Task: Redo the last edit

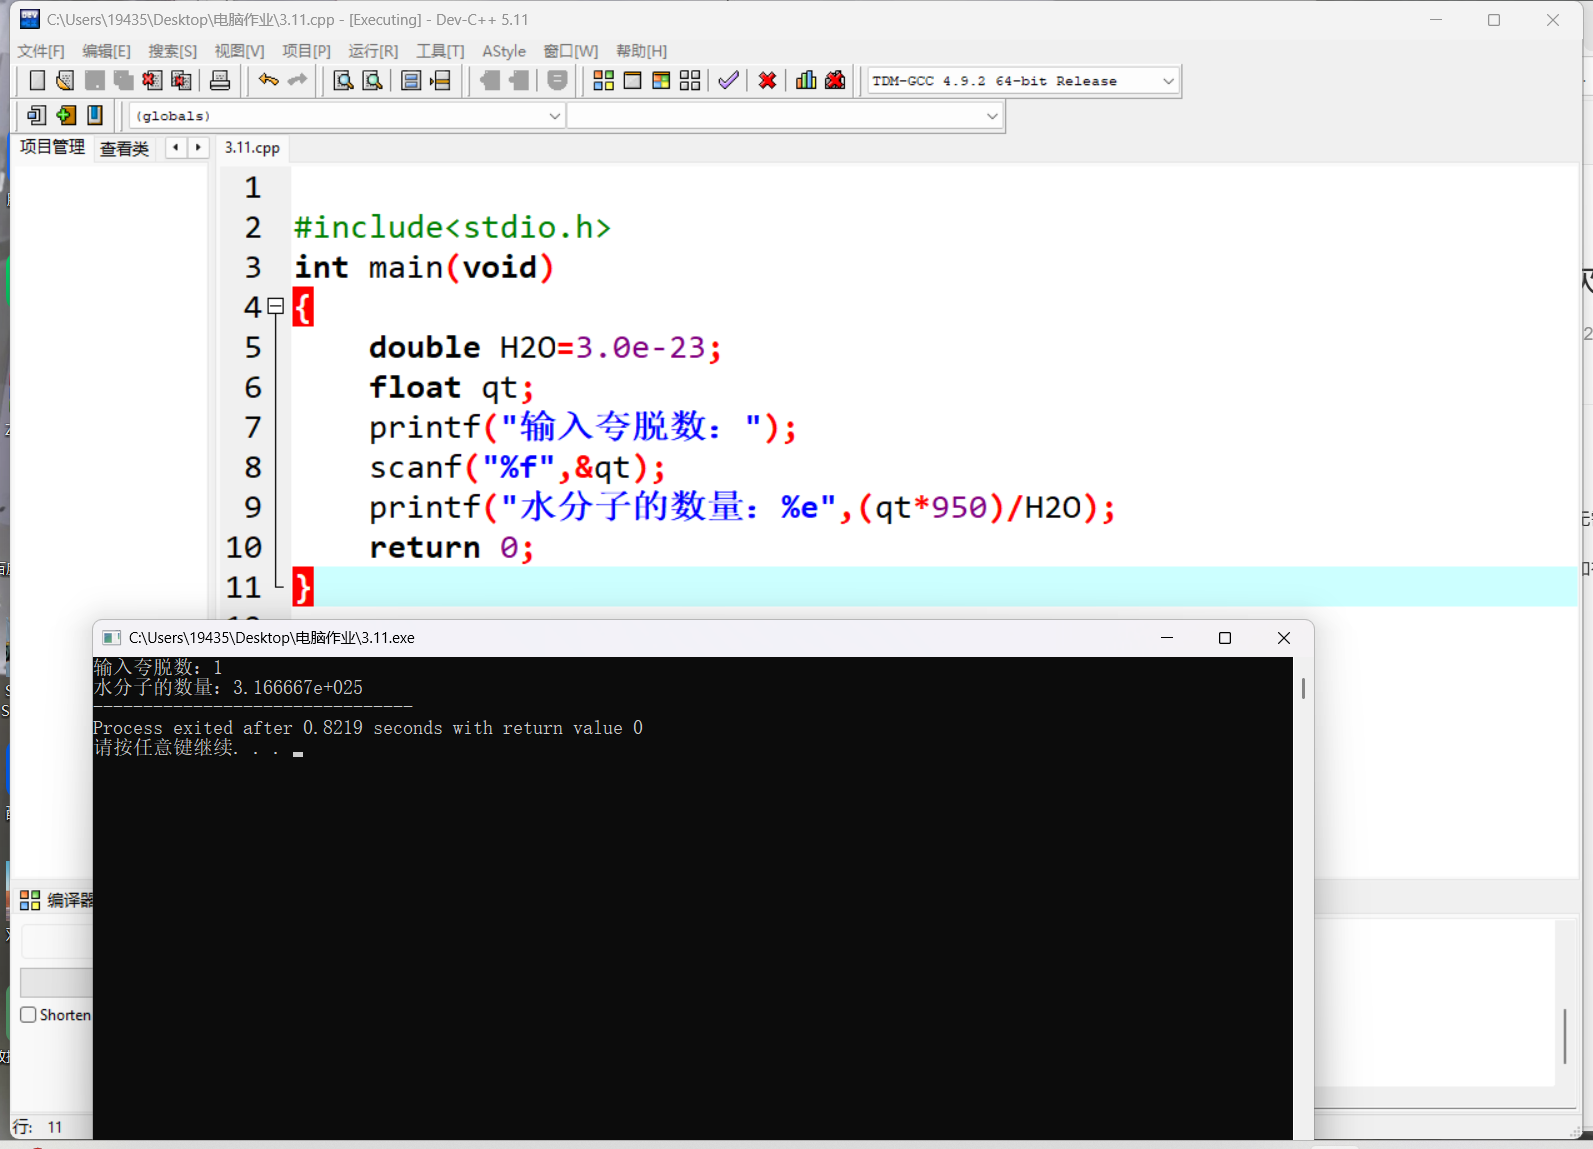Action: (x=297, y=81)
